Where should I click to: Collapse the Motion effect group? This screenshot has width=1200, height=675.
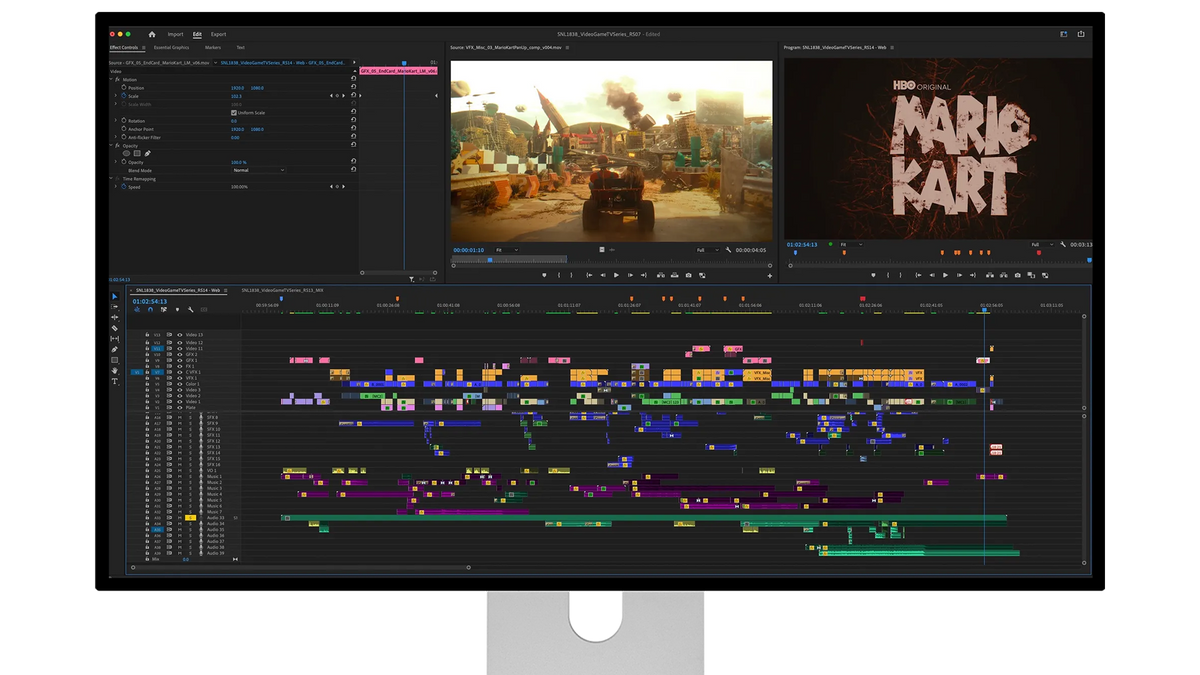pyautogui.click(x=112, y=80)
